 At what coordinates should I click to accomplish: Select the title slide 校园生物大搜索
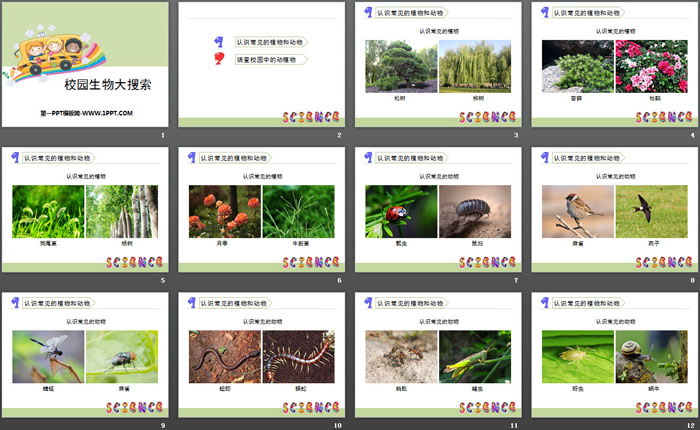coord(85,64)
